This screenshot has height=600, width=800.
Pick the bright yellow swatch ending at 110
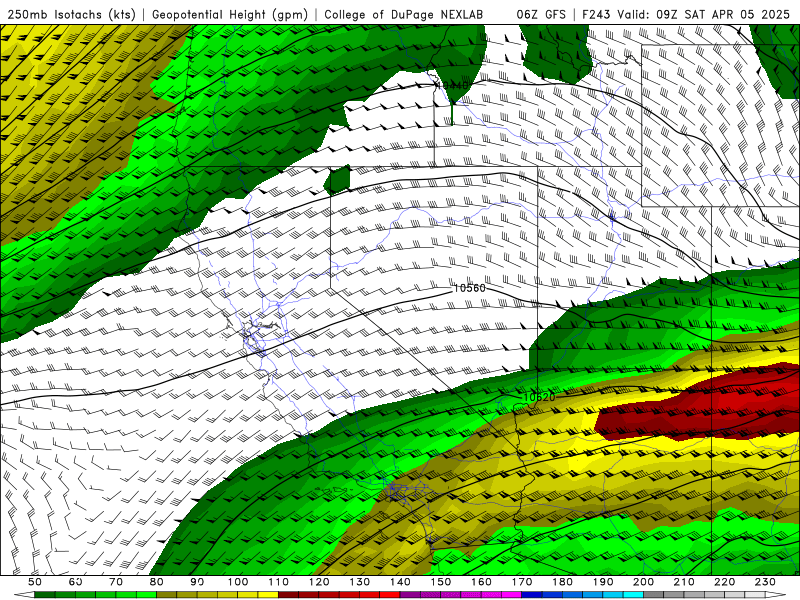click(x=268, y=595)
